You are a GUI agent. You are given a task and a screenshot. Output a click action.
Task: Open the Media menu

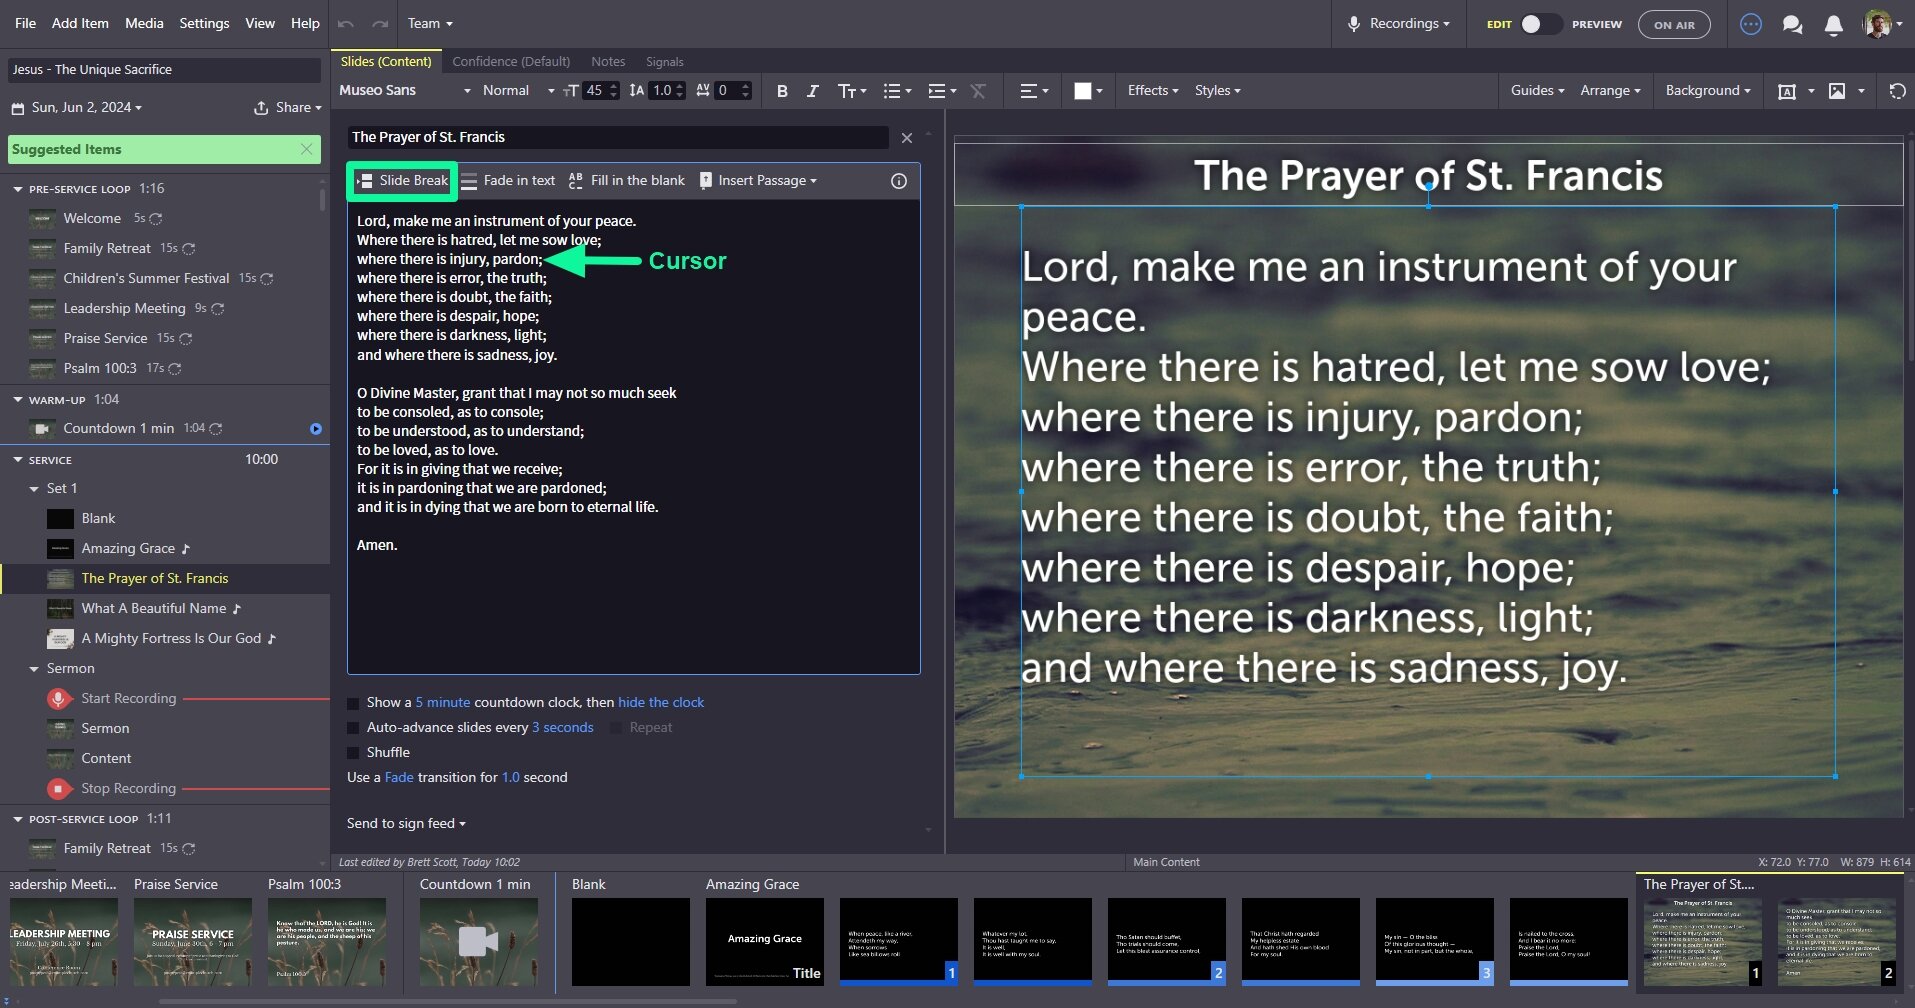[x=144, y=23]
